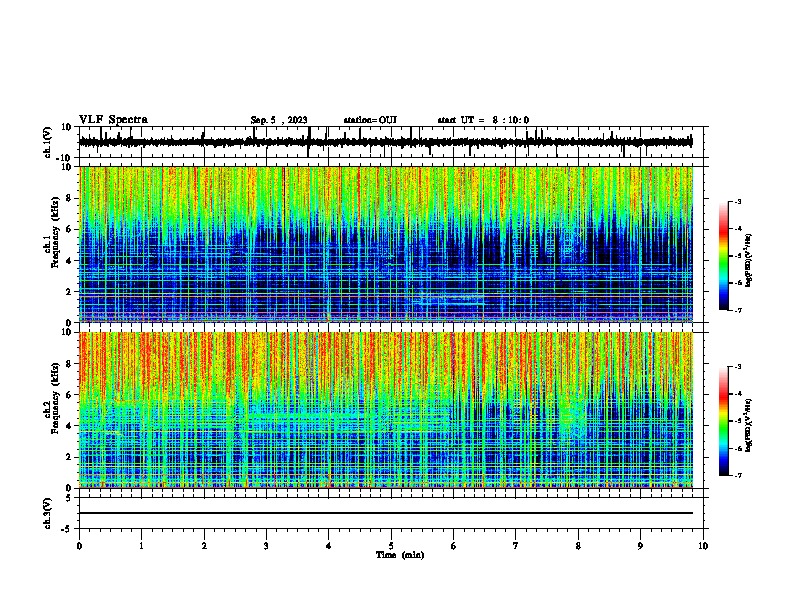Click the log(PSD) label beside ch.2 colorbar
Screen dimensions: 792x612
pos(749,425)
